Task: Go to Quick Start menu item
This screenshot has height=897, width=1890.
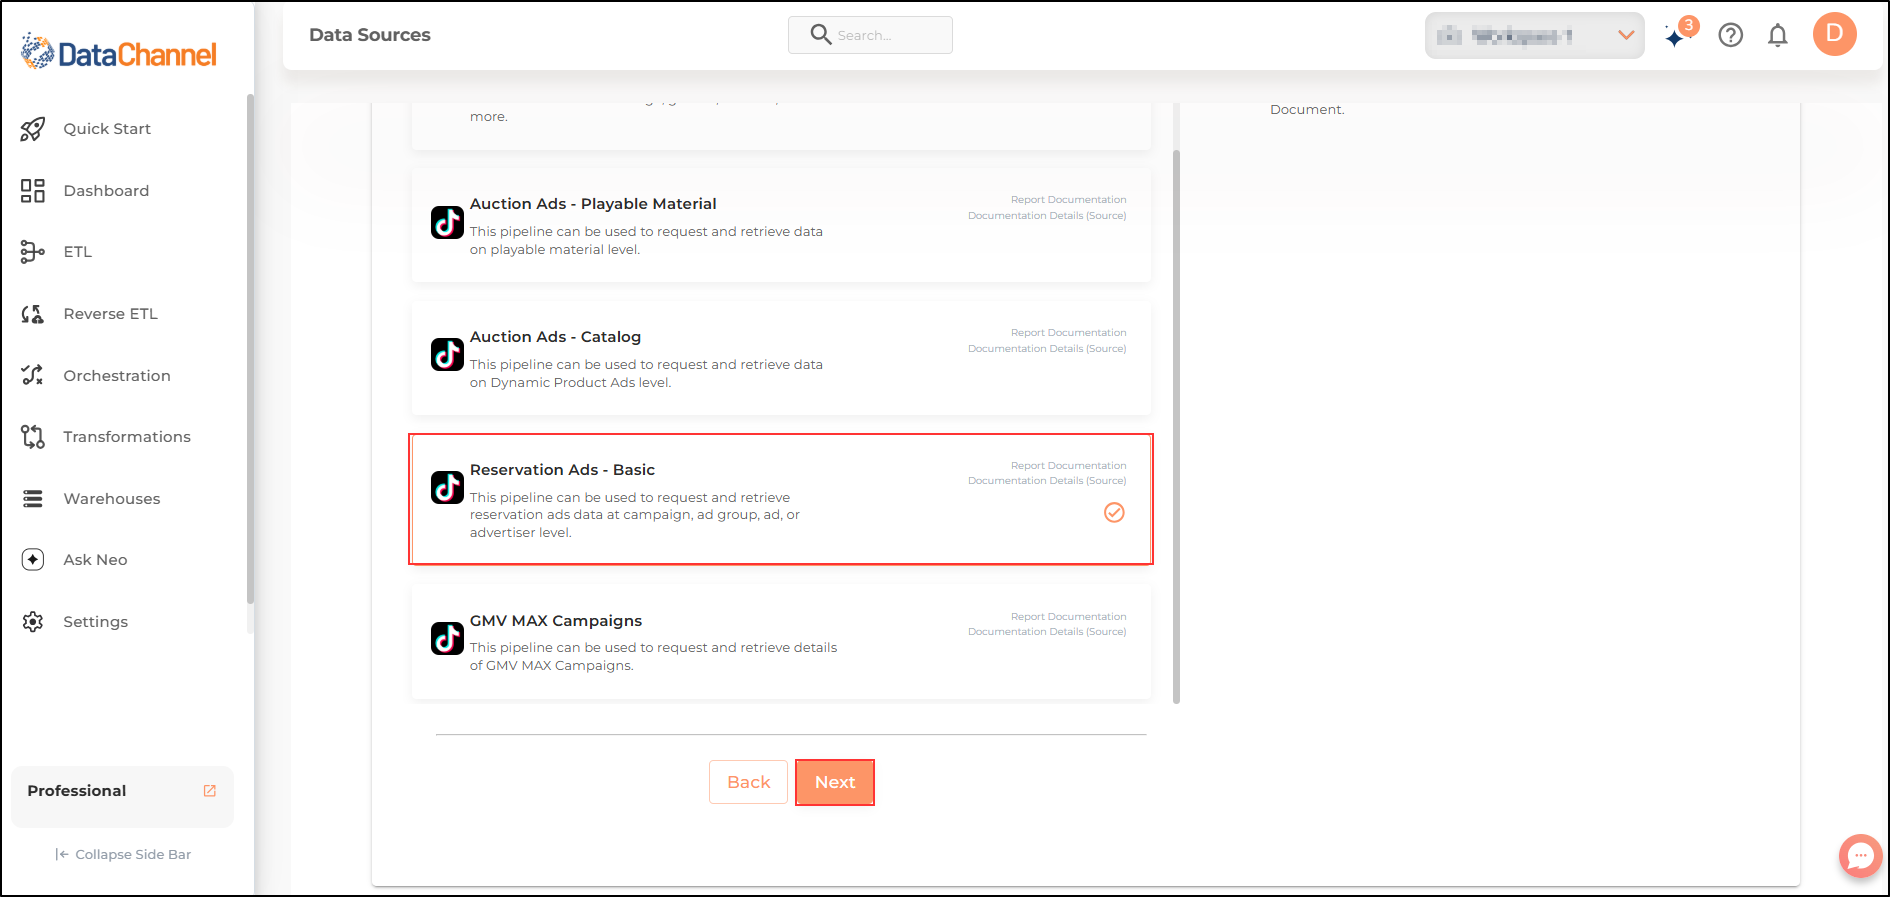Action: pos(107,129)
